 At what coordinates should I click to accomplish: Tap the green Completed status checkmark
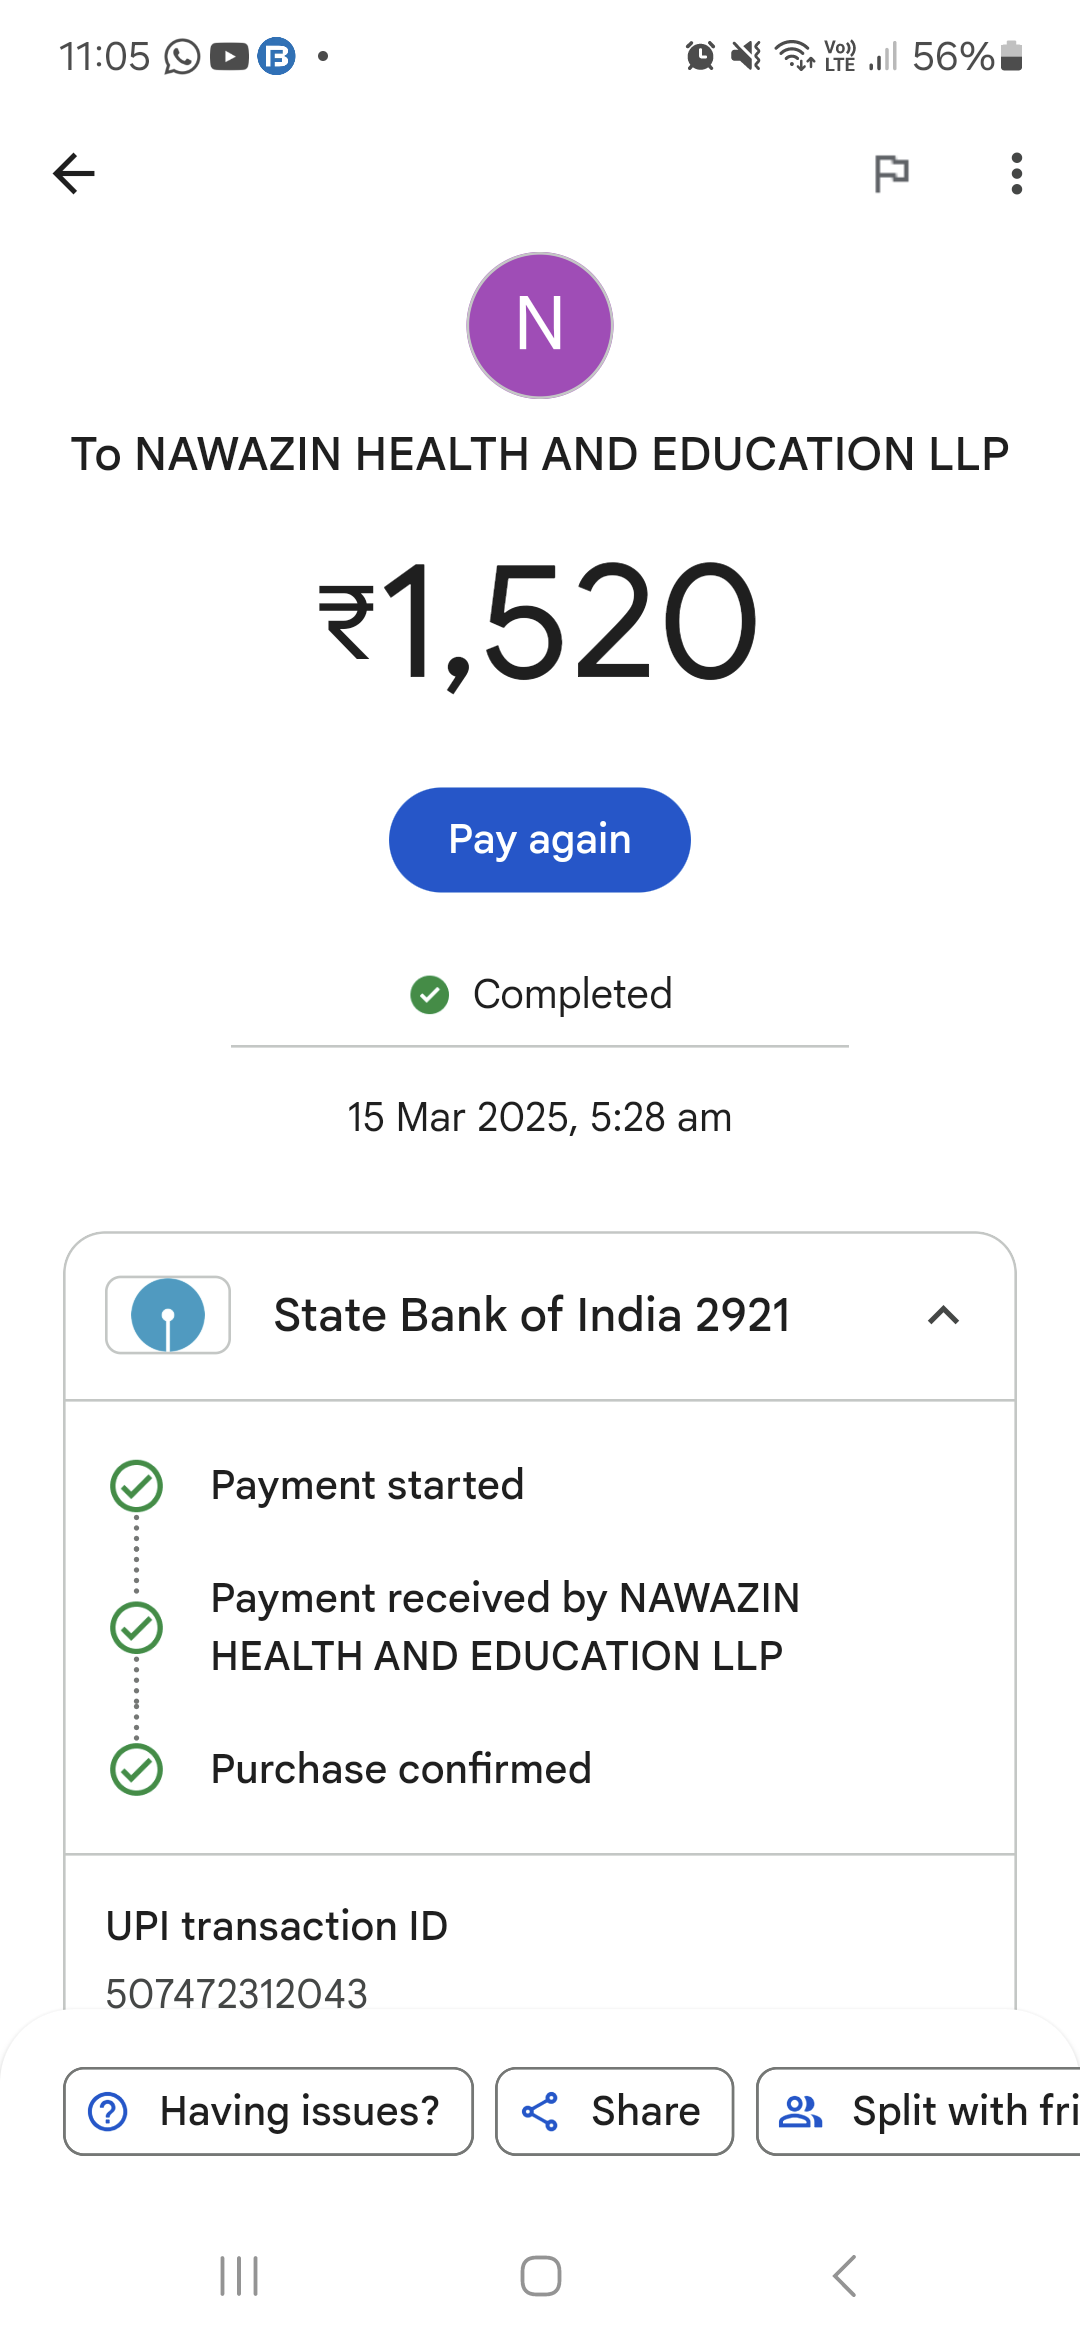(x=430, y=995)
